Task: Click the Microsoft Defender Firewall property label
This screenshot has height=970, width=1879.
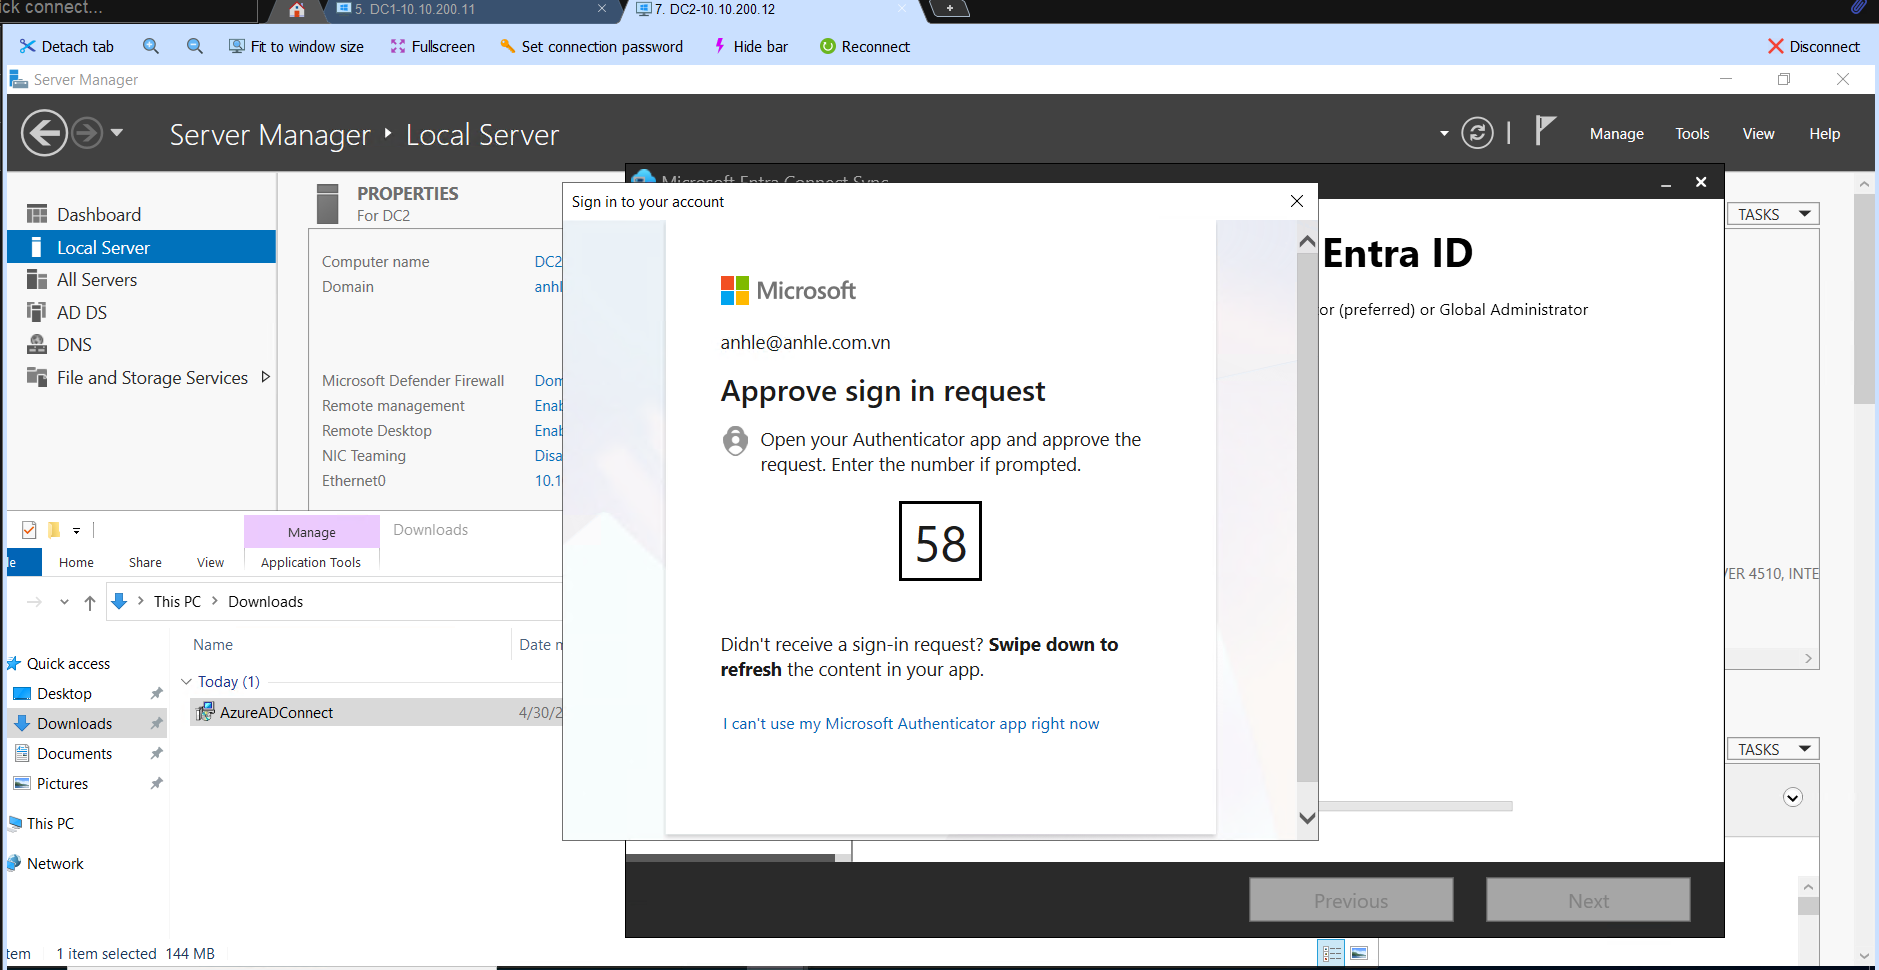Action: tap(413, 381)
